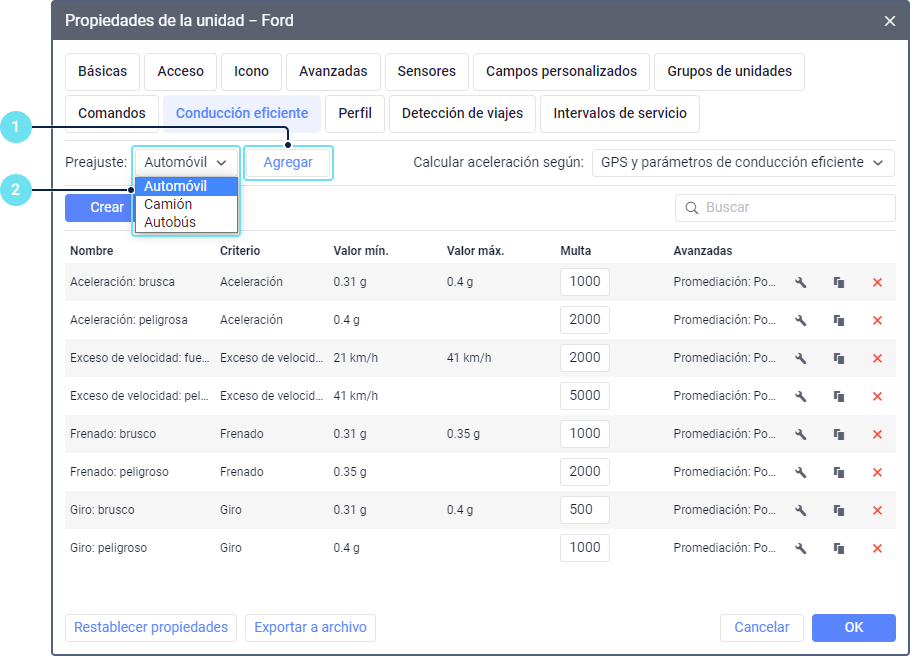Click the Buscar search field
This screenshot has width=910, height=656.
point(785,208)
